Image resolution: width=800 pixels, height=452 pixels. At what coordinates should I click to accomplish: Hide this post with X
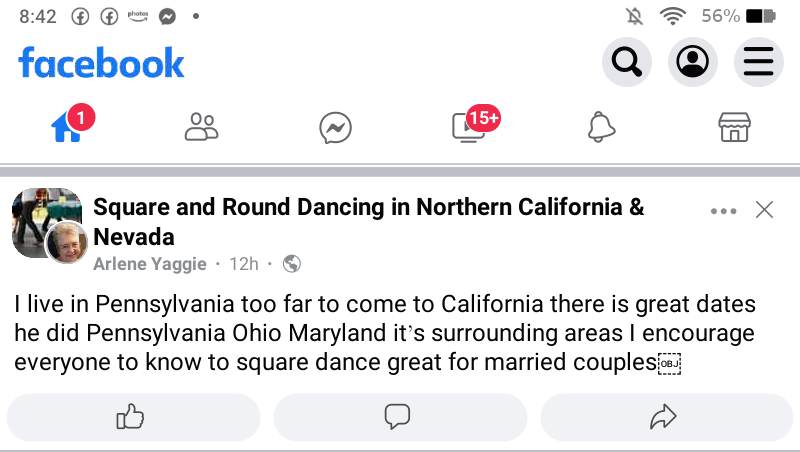tap(764, 210)
